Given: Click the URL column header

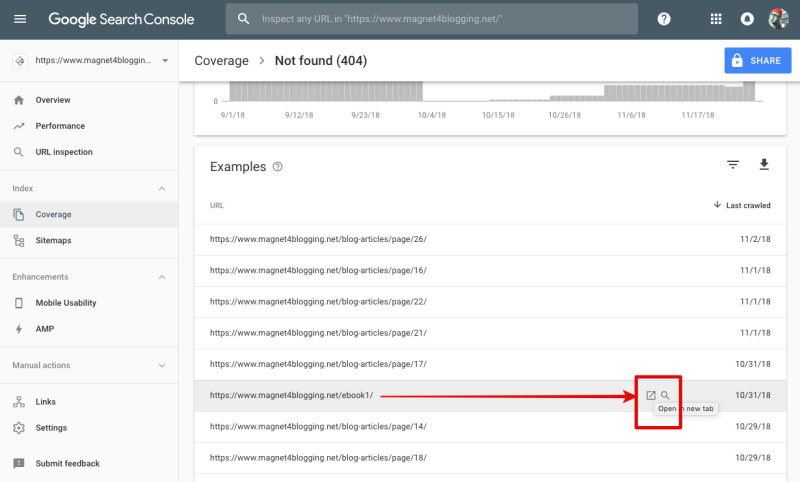Looking at the screenshot, I should tap(217, 206).
